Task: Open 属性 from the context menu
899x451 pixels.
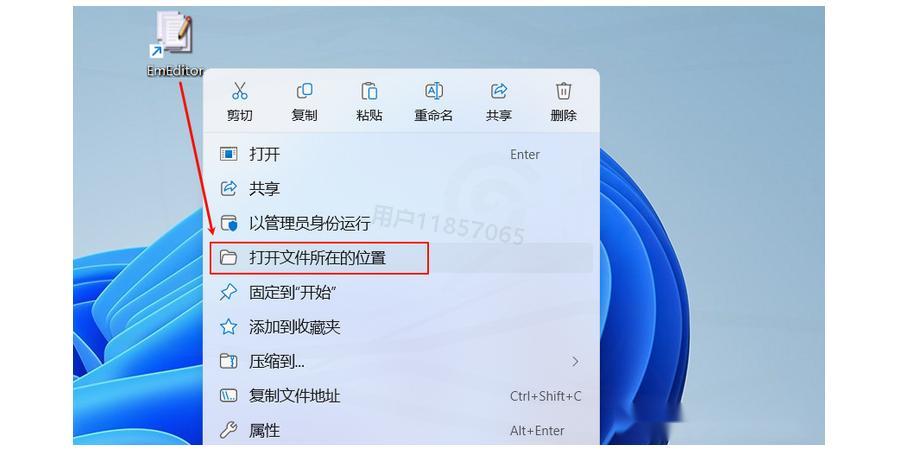Action: pyautogui.click(x=401, y=430)
